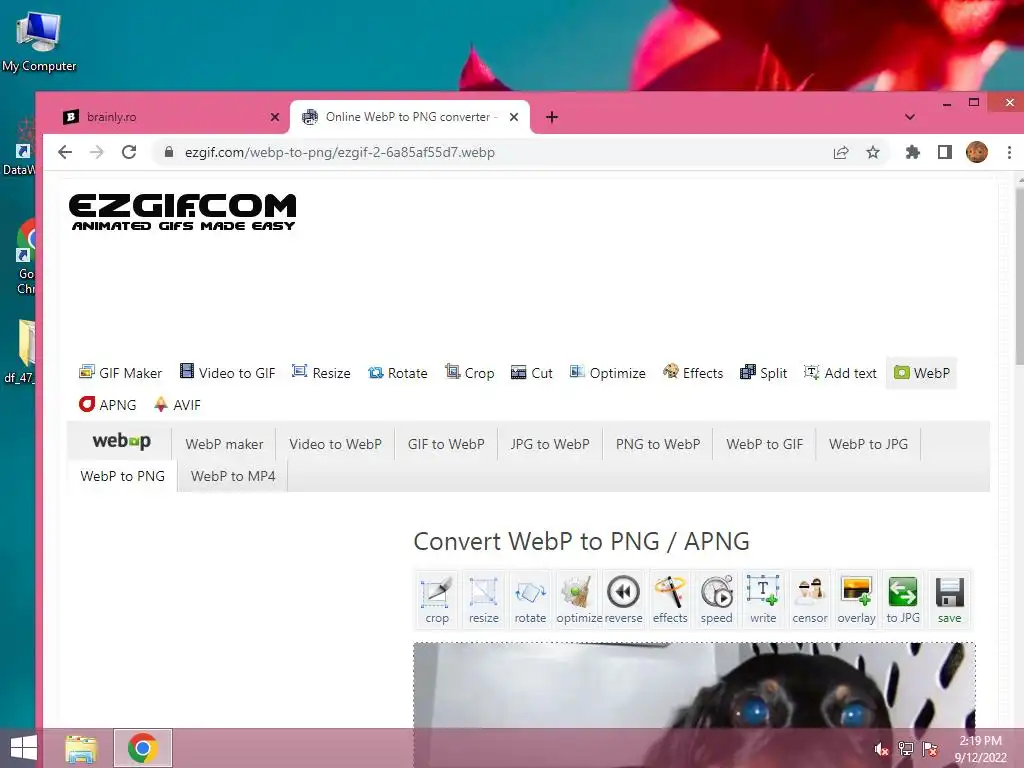Click the EZGIF.COM logo
The width and height of the screenshot is (1024, 768).
click(182, 212)
